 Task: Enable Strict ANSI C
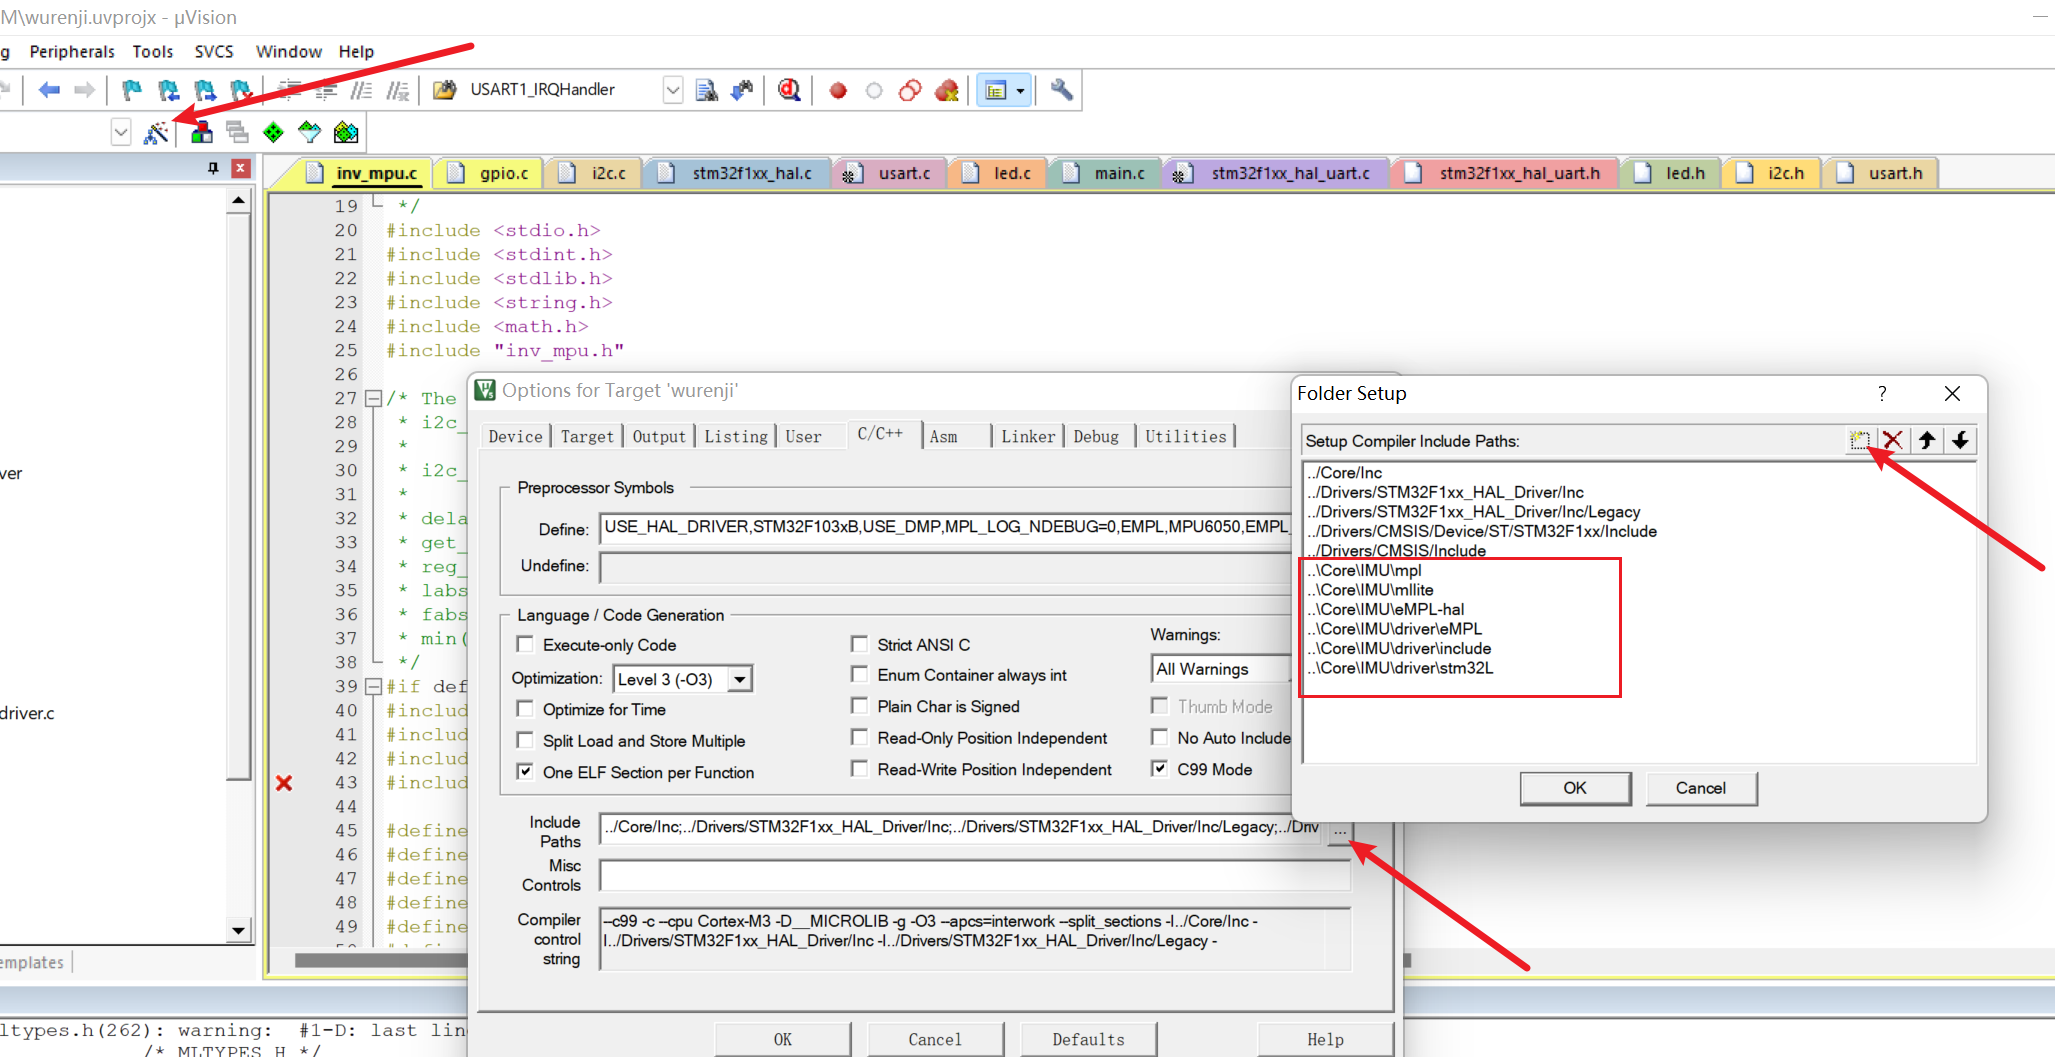[x=859, y=644]
